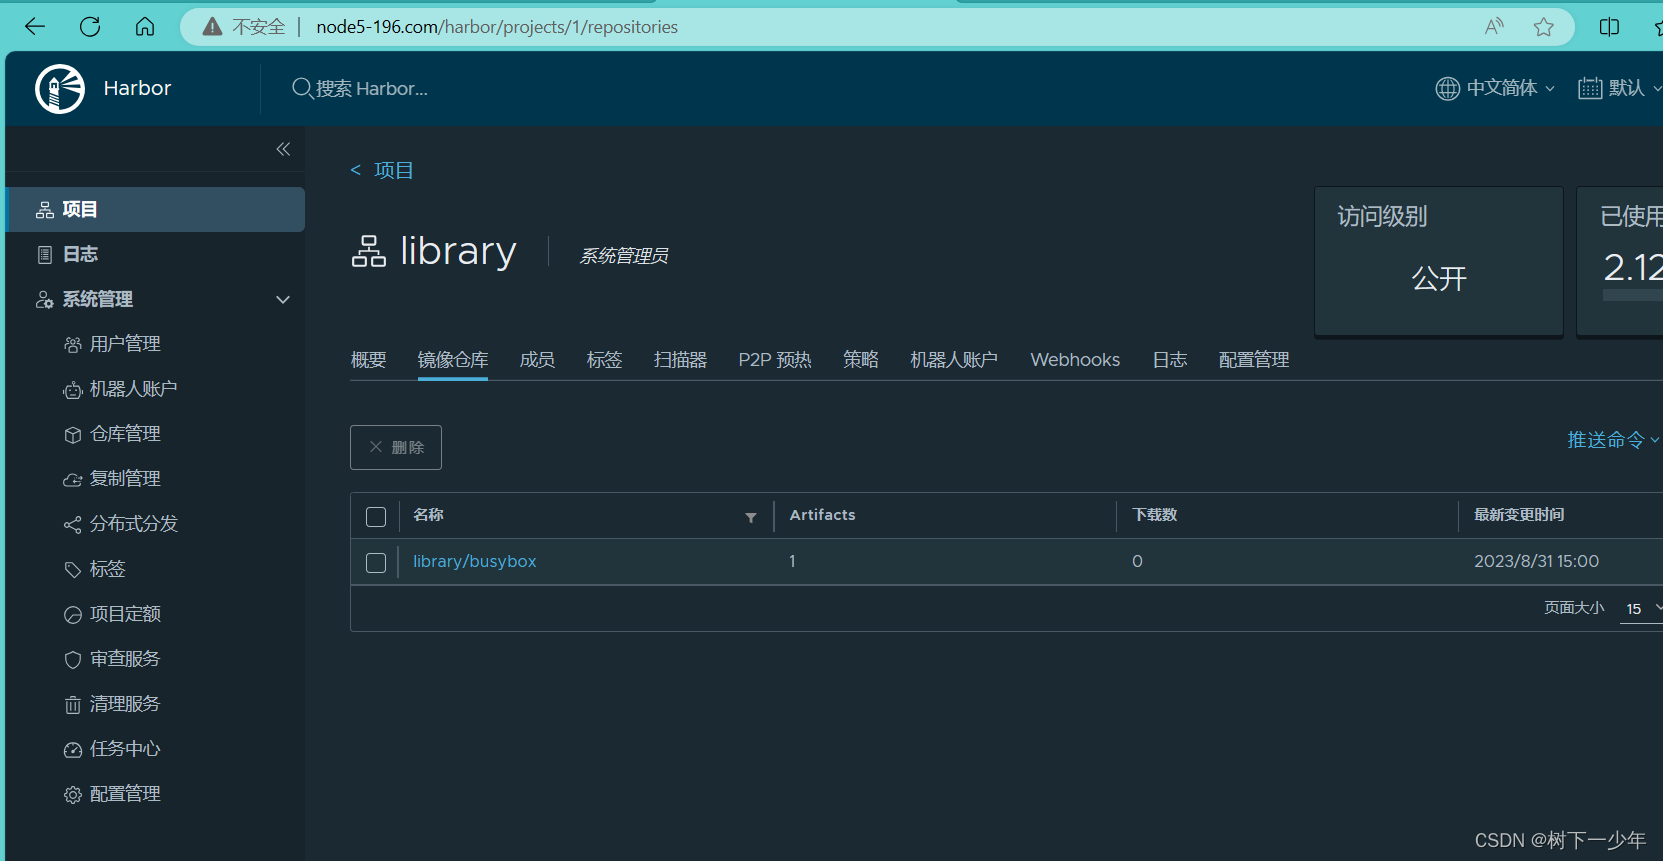Click the 用户管理 users icon
Image resolution: width=1663 pixels, height=861 pixels.
point(73,345)
